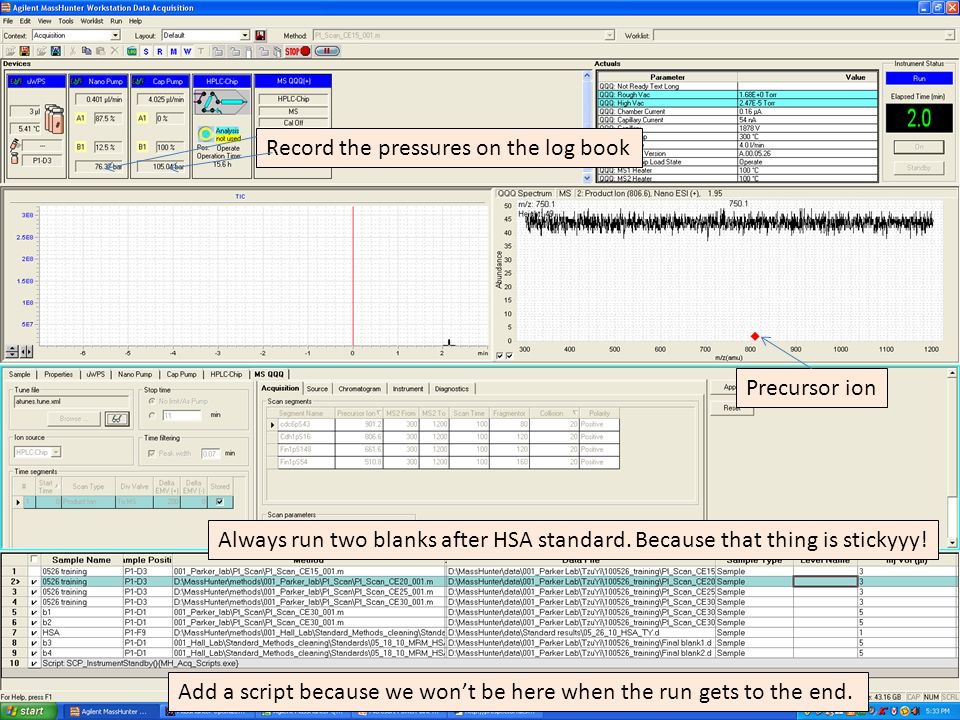This screenshot has width=960, height=720.
Task: Click the paste toolbar icon
Action: 100,51
